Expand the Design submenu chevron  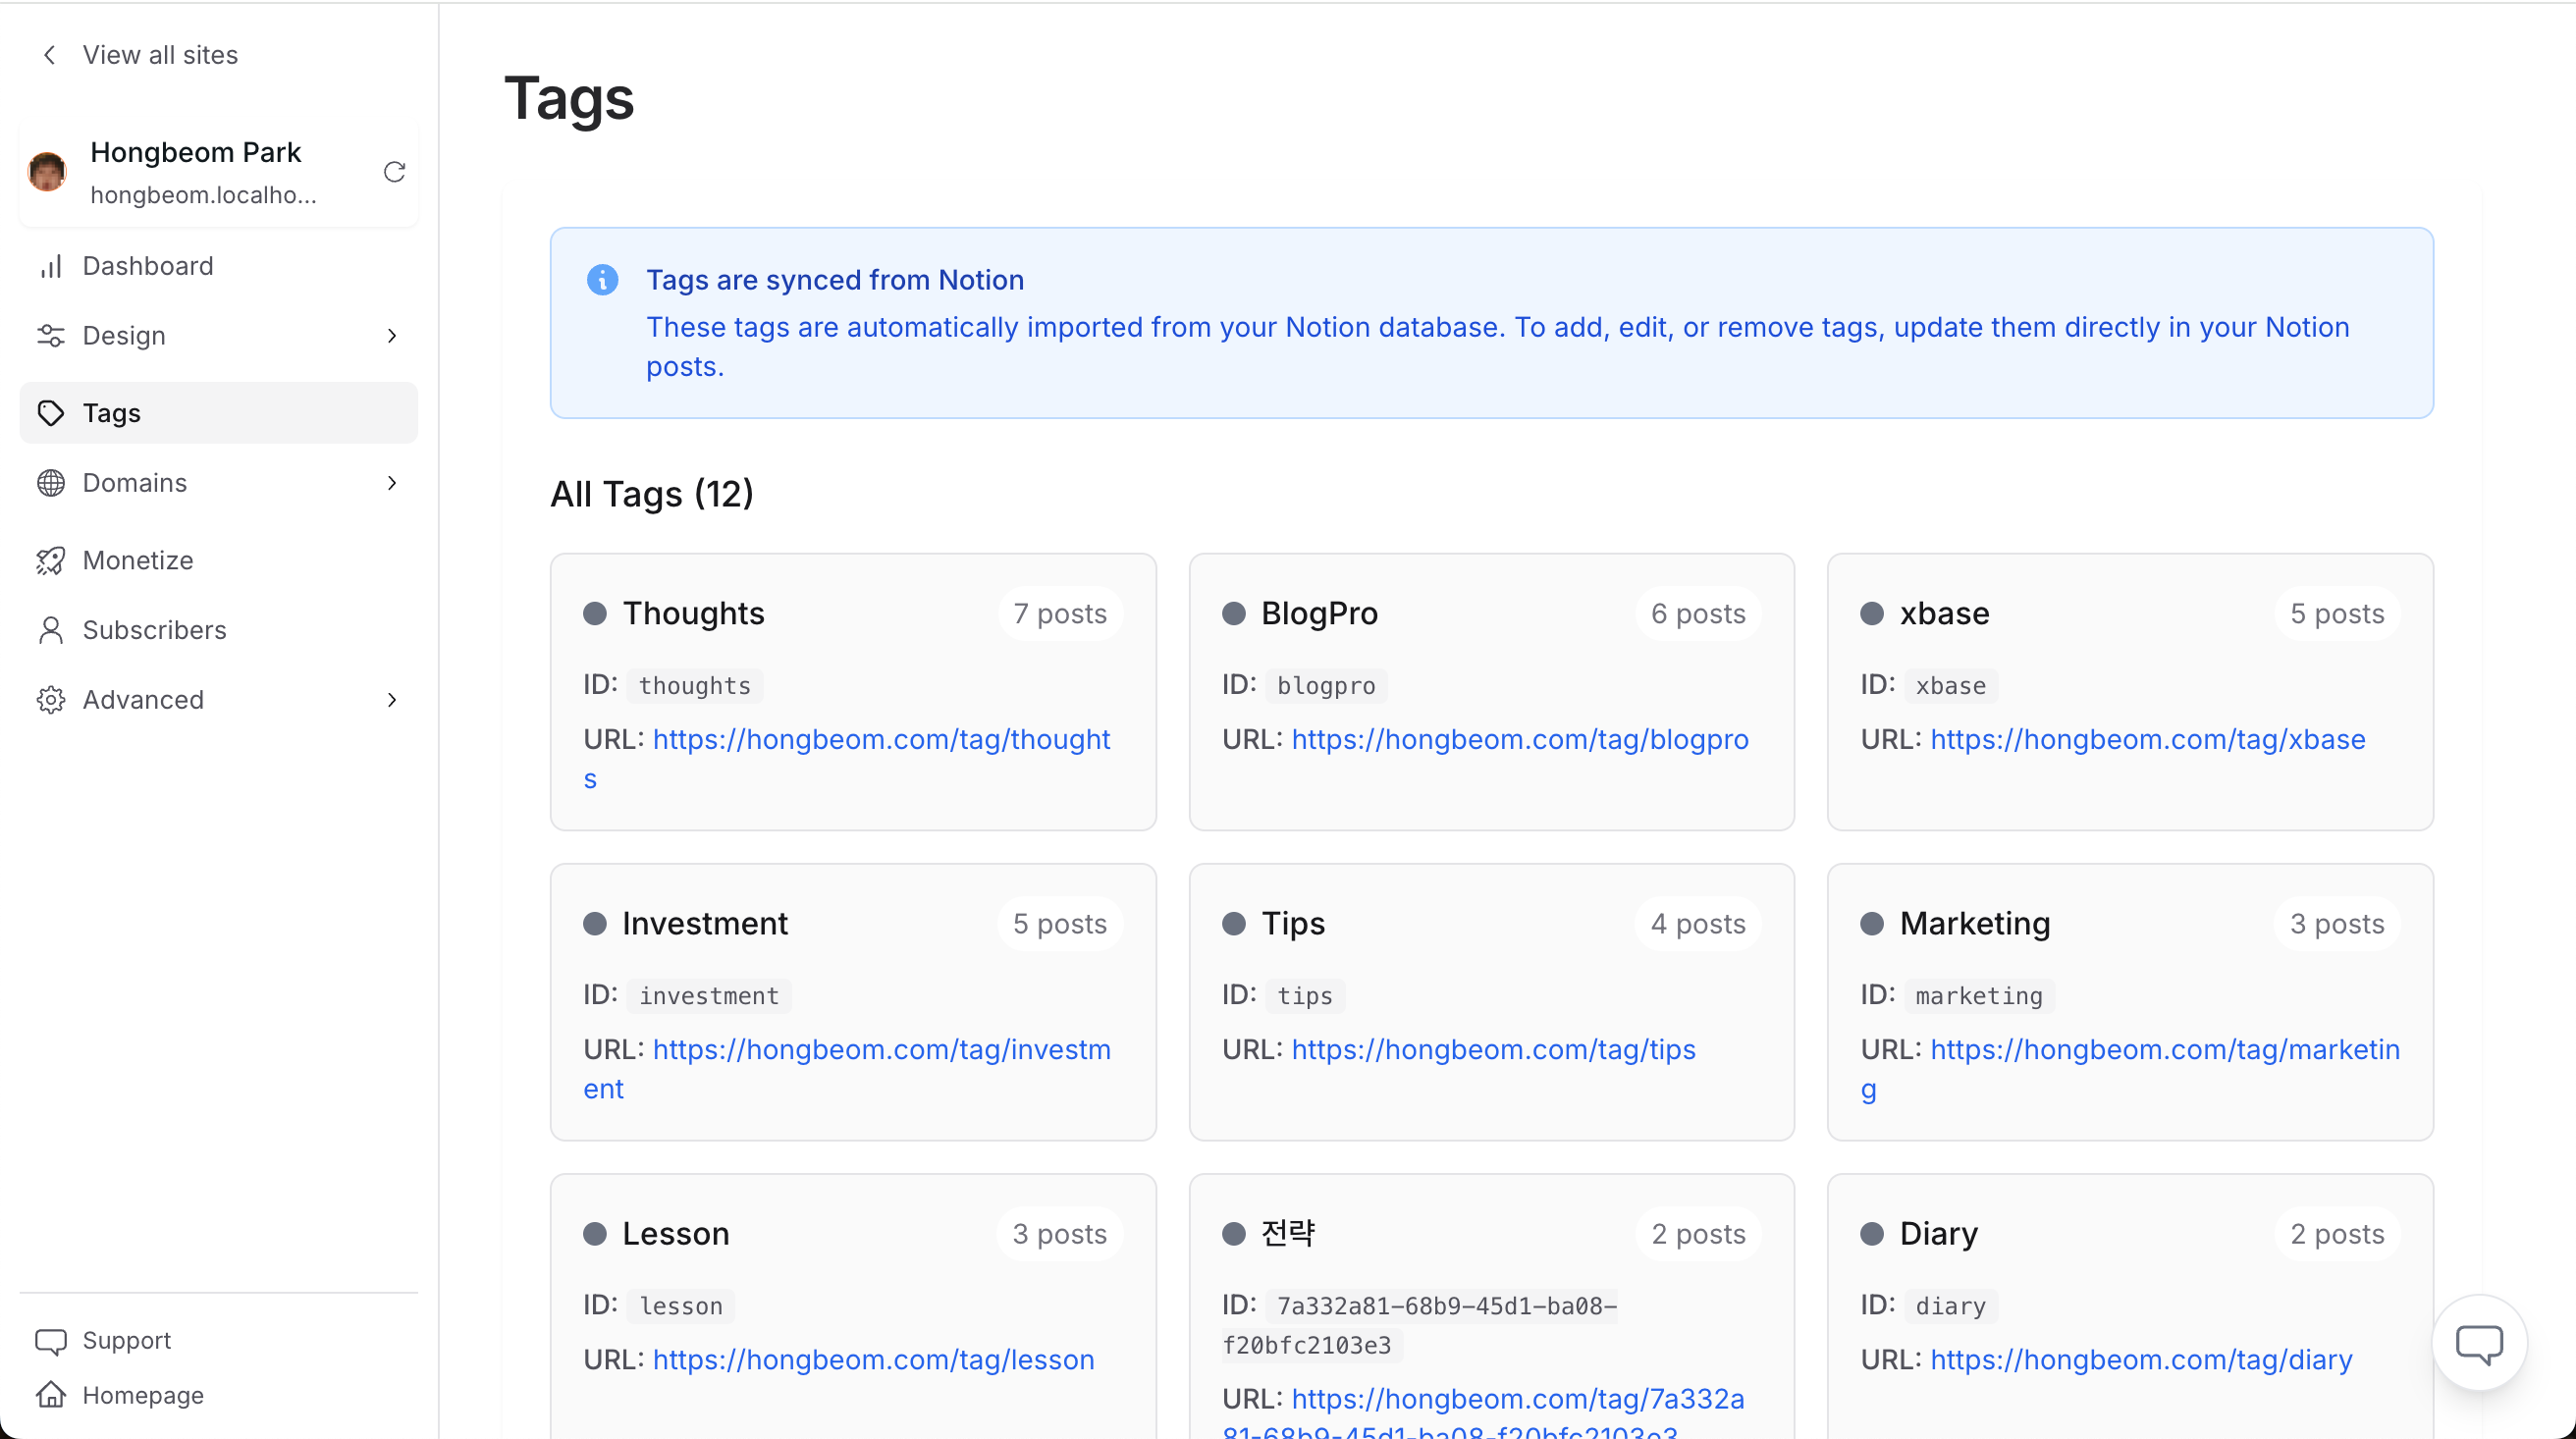click(x=392, y=336)
